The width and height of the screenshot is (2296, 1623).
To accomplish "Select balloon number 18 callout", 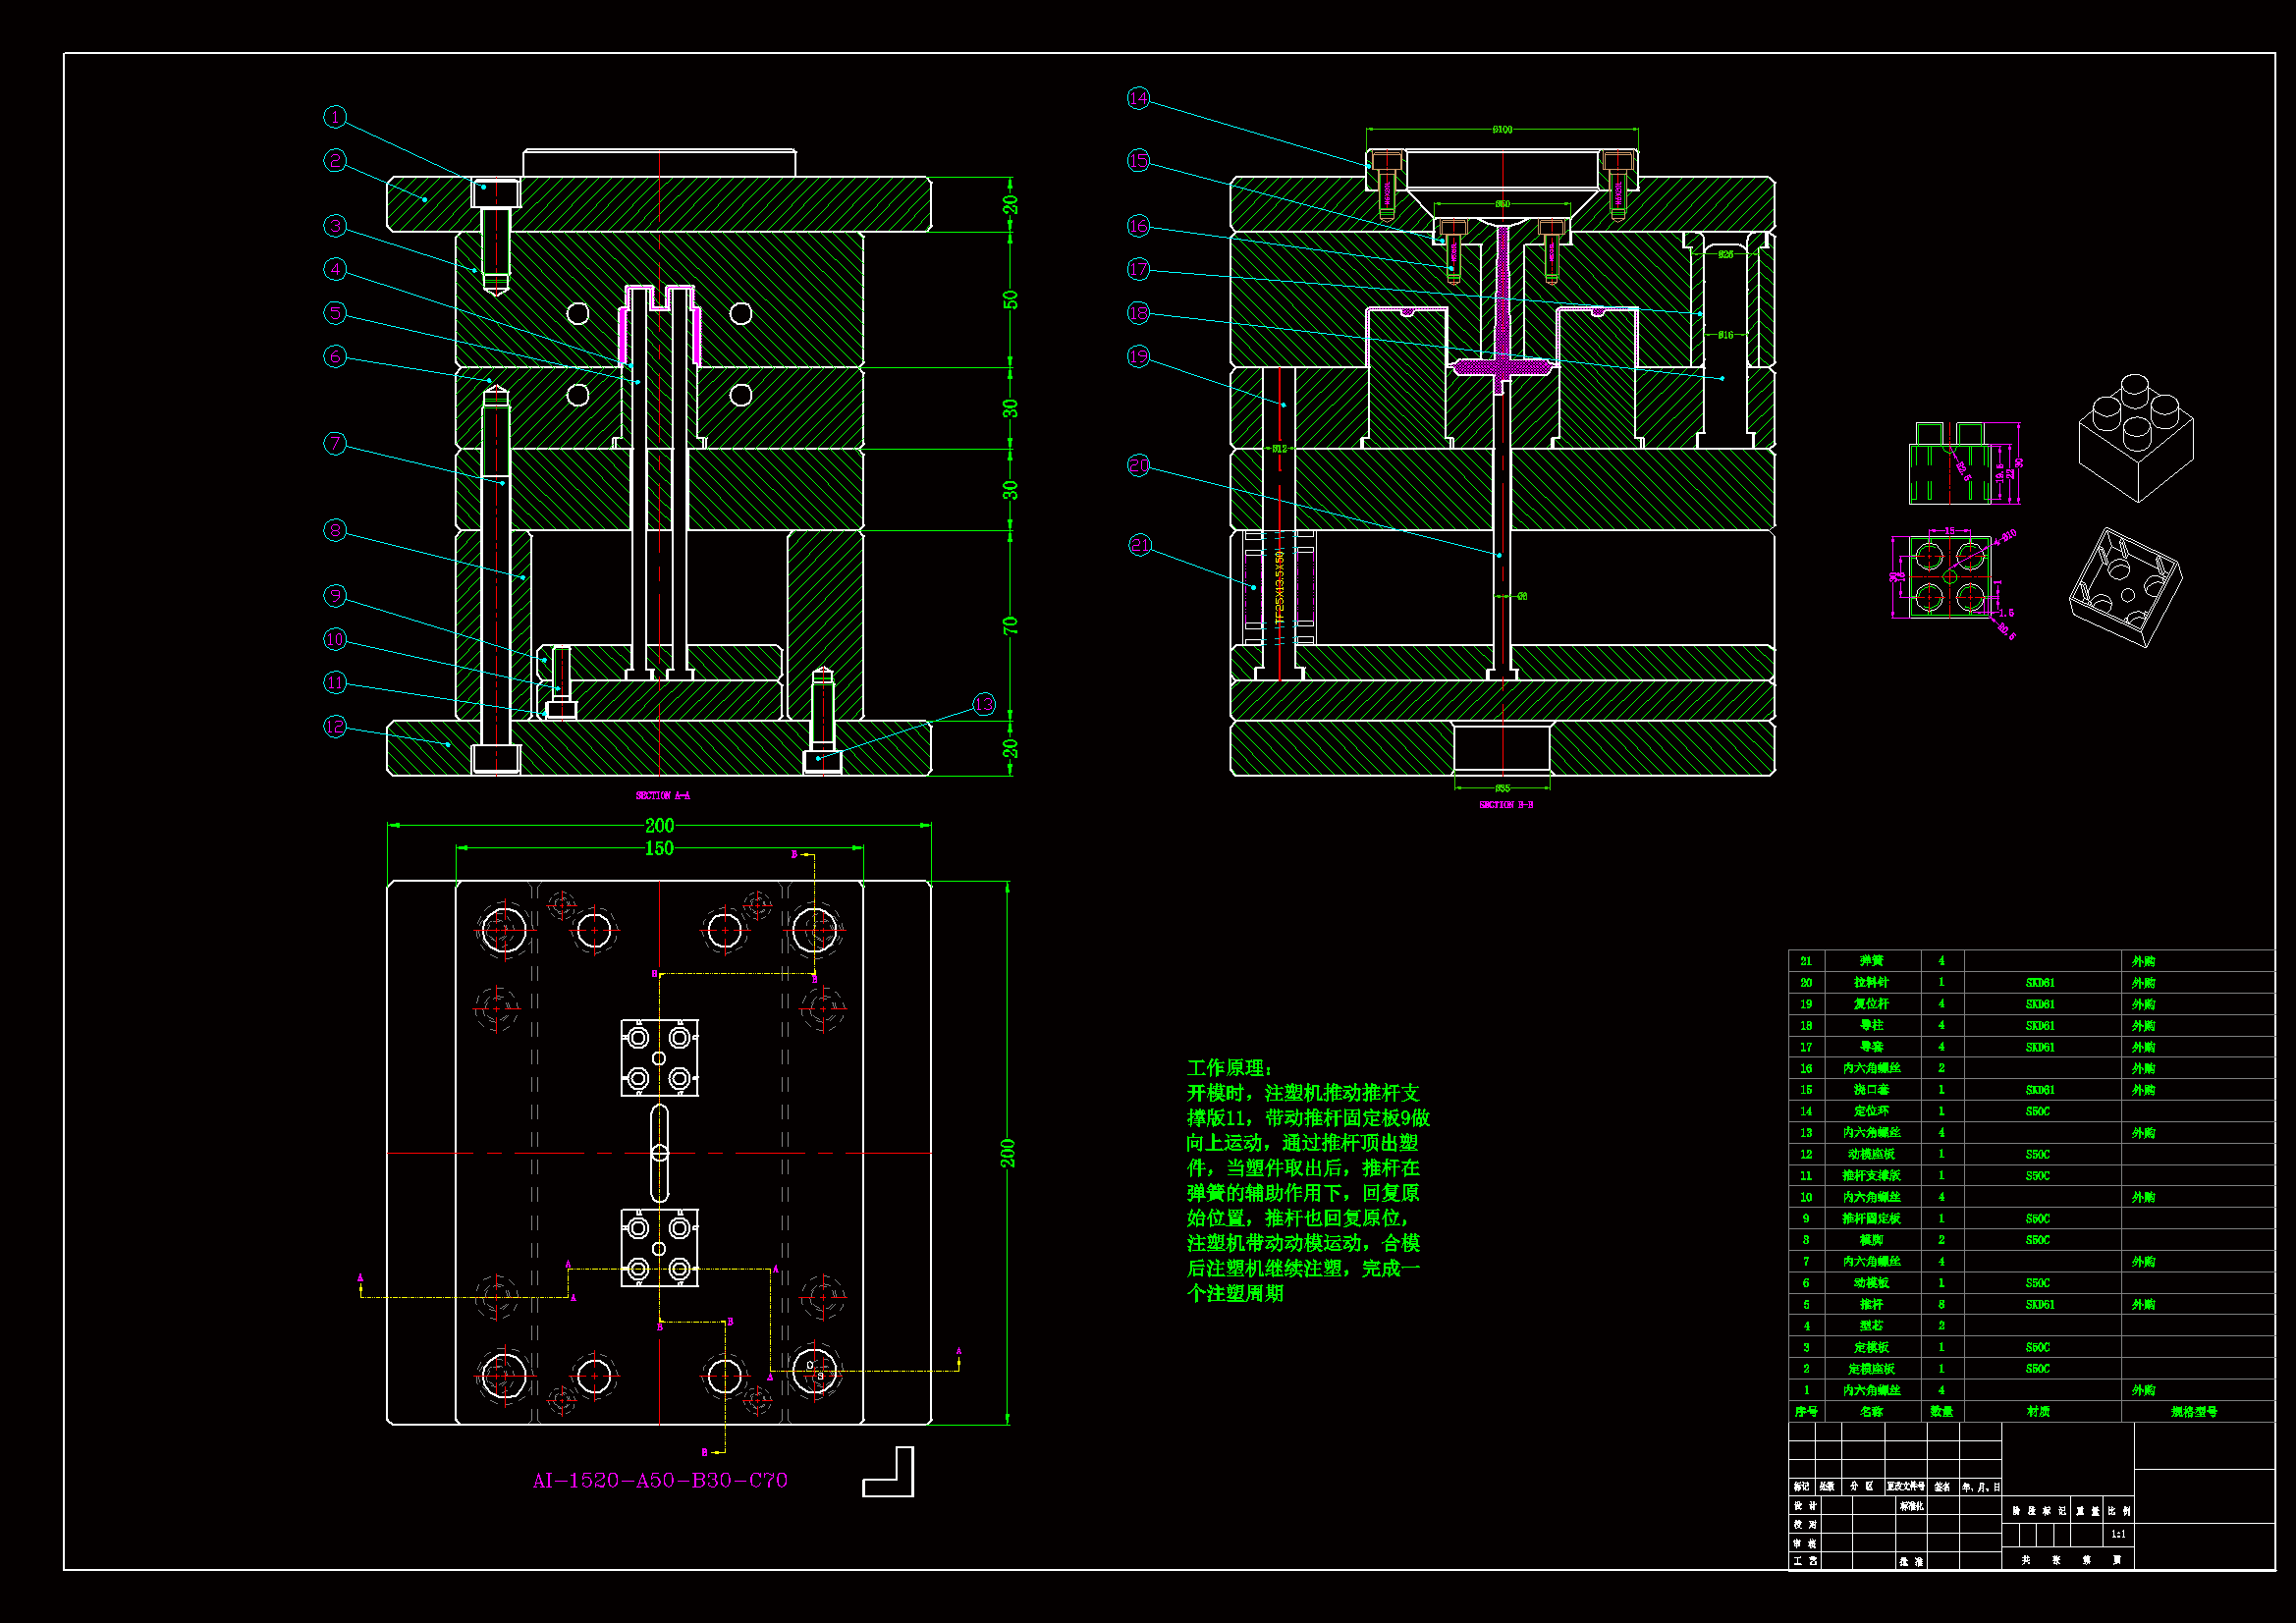I will 1138,313.
